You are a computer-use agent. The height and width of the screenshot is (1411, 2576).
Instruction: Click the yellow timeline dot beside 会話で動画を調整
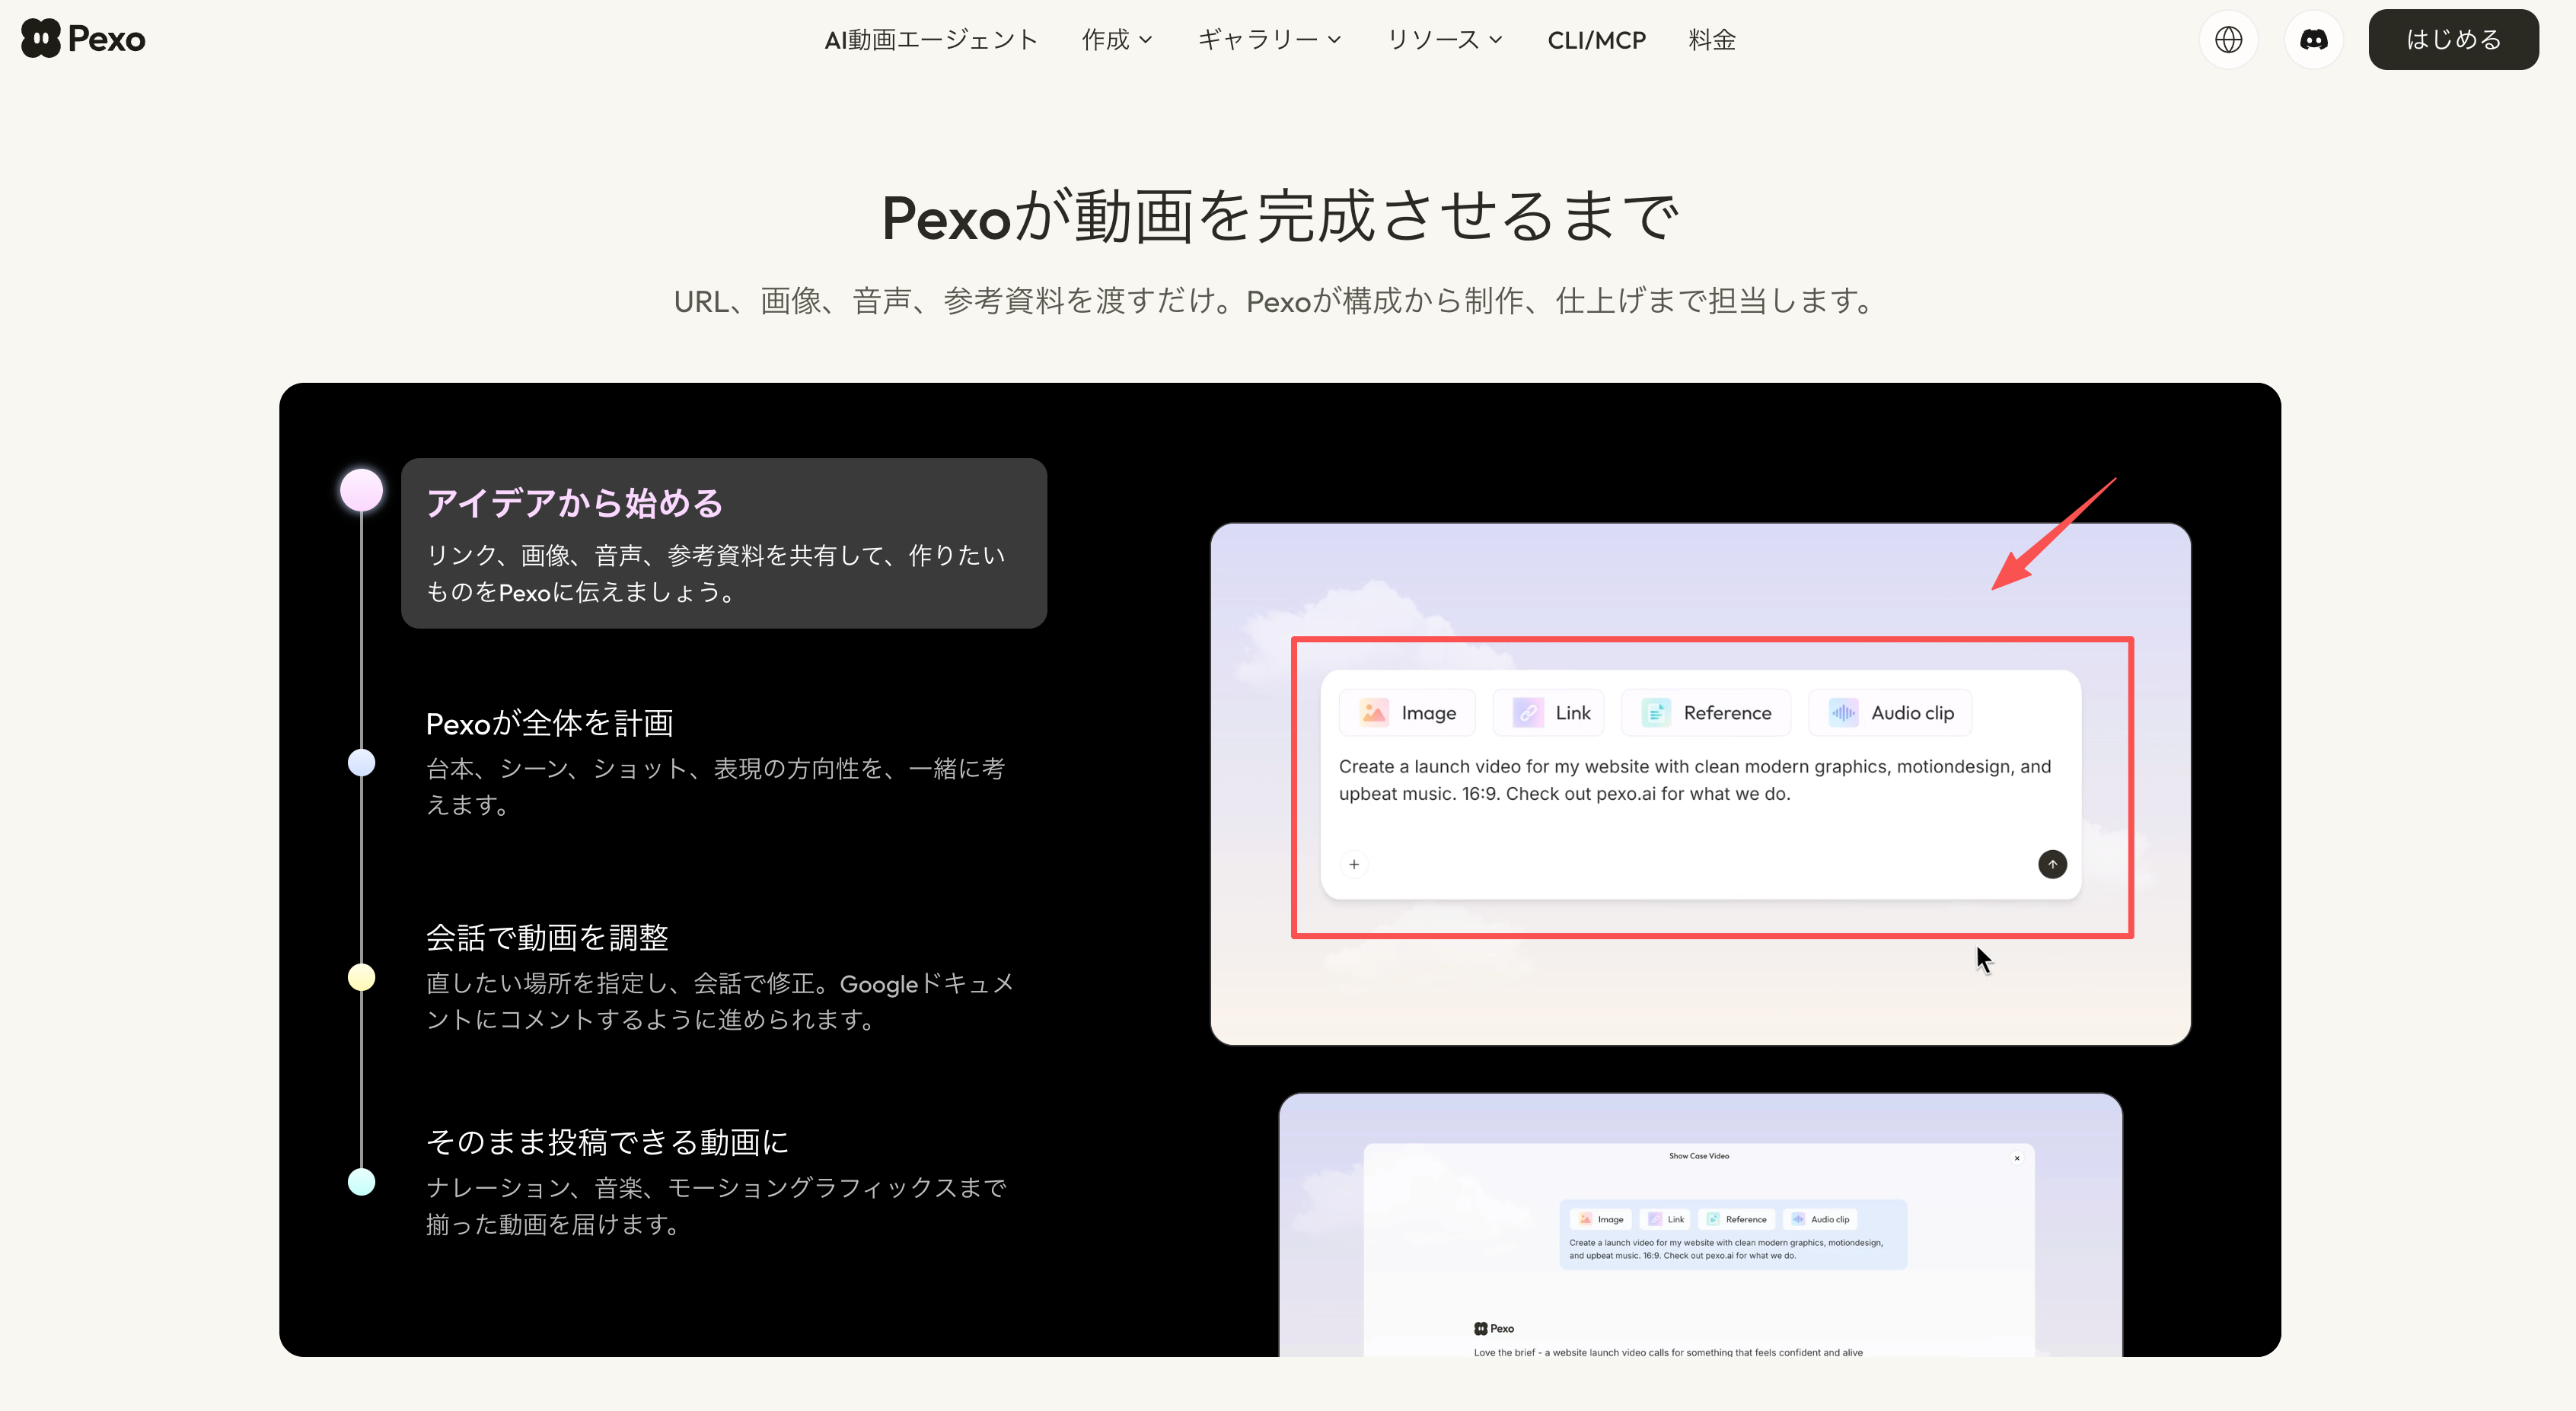coord(361,977)
